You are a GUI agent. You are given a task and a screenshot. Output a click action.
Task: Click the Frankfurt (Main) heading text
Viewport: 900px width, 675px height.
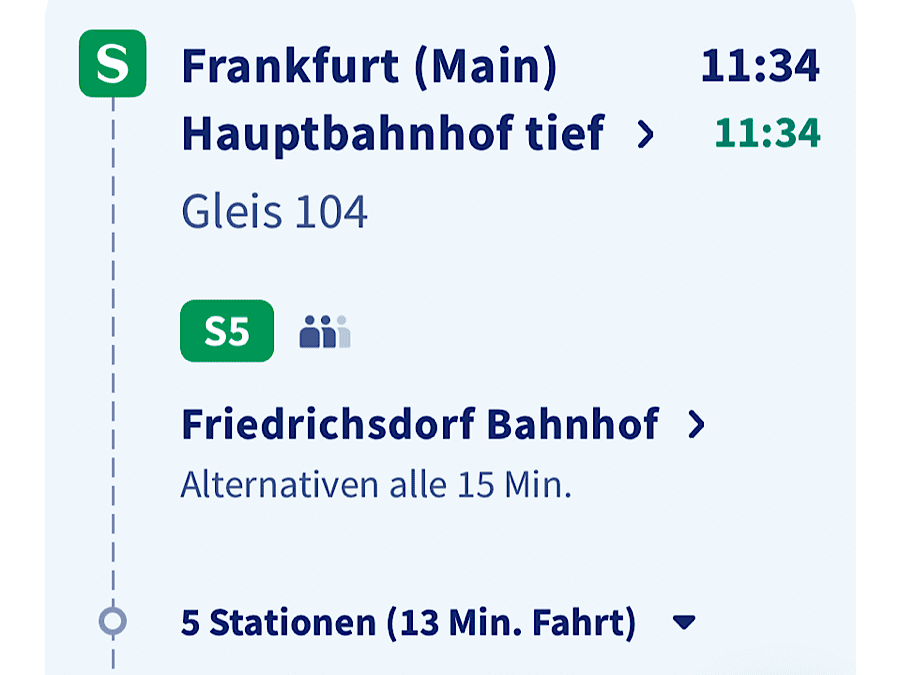coord(369,67)
